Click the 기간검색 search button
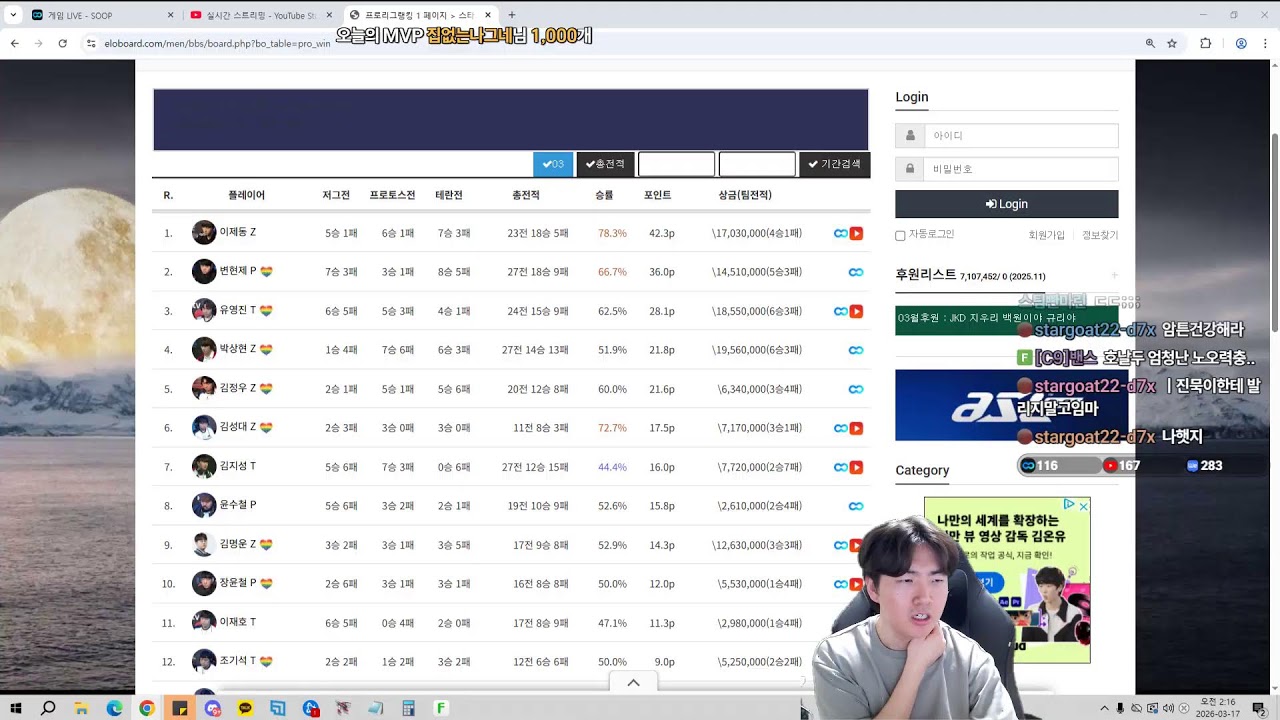The image size is (1280, 720). [834, 164]
